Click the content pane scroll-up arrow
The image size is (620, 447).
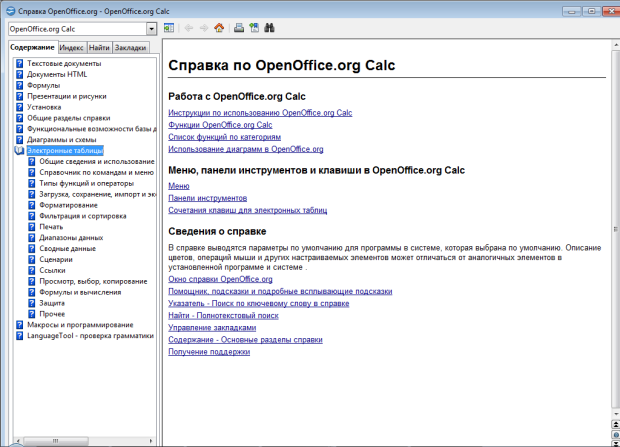tap(616, 45)
